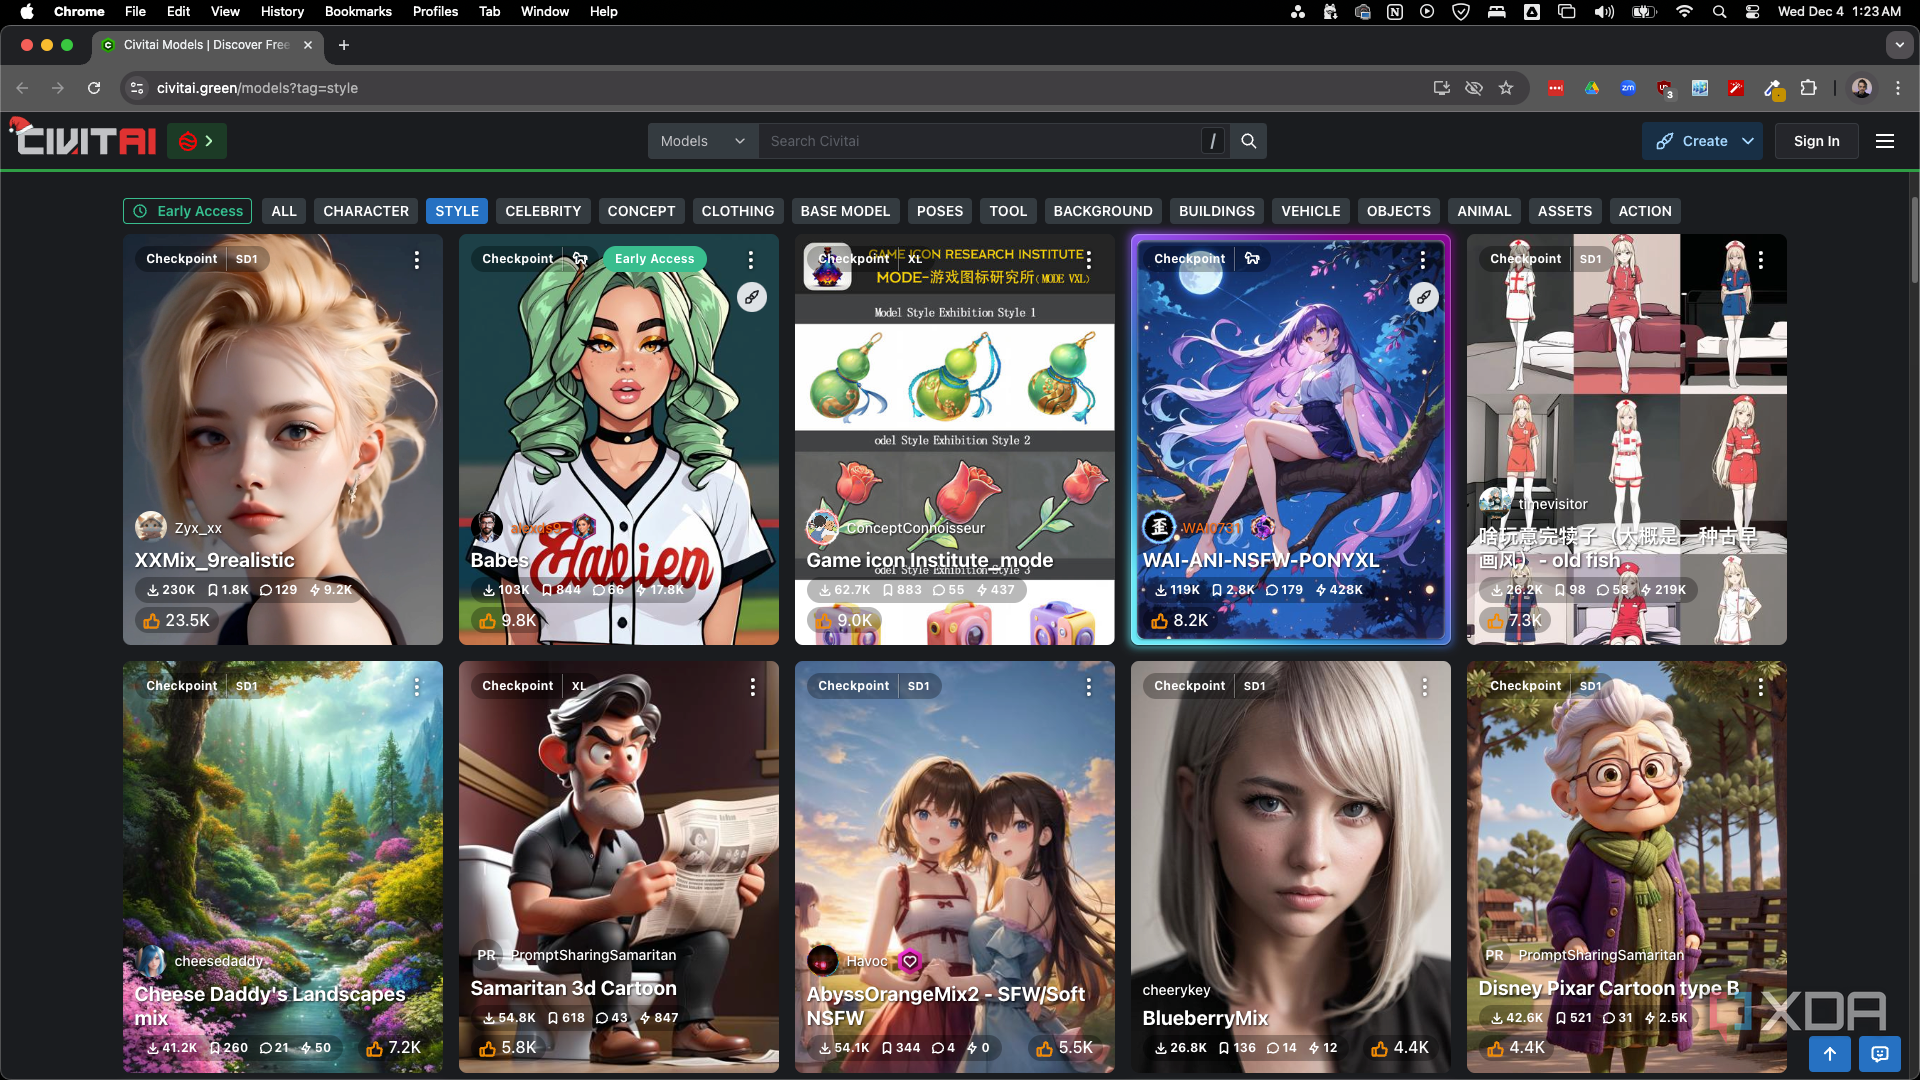Open the Chrome three-dot menu
1920x1080 pixels.
[1897, 88]
